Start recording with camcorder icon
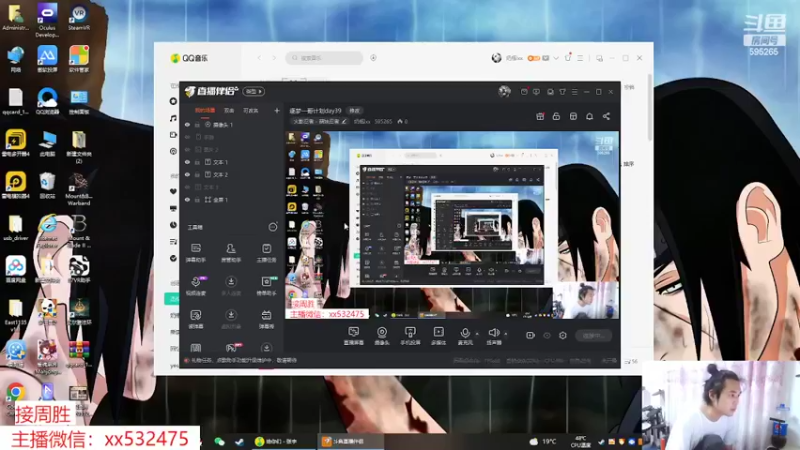The width and height of the screenshot is (800, 450). (530, 335)
